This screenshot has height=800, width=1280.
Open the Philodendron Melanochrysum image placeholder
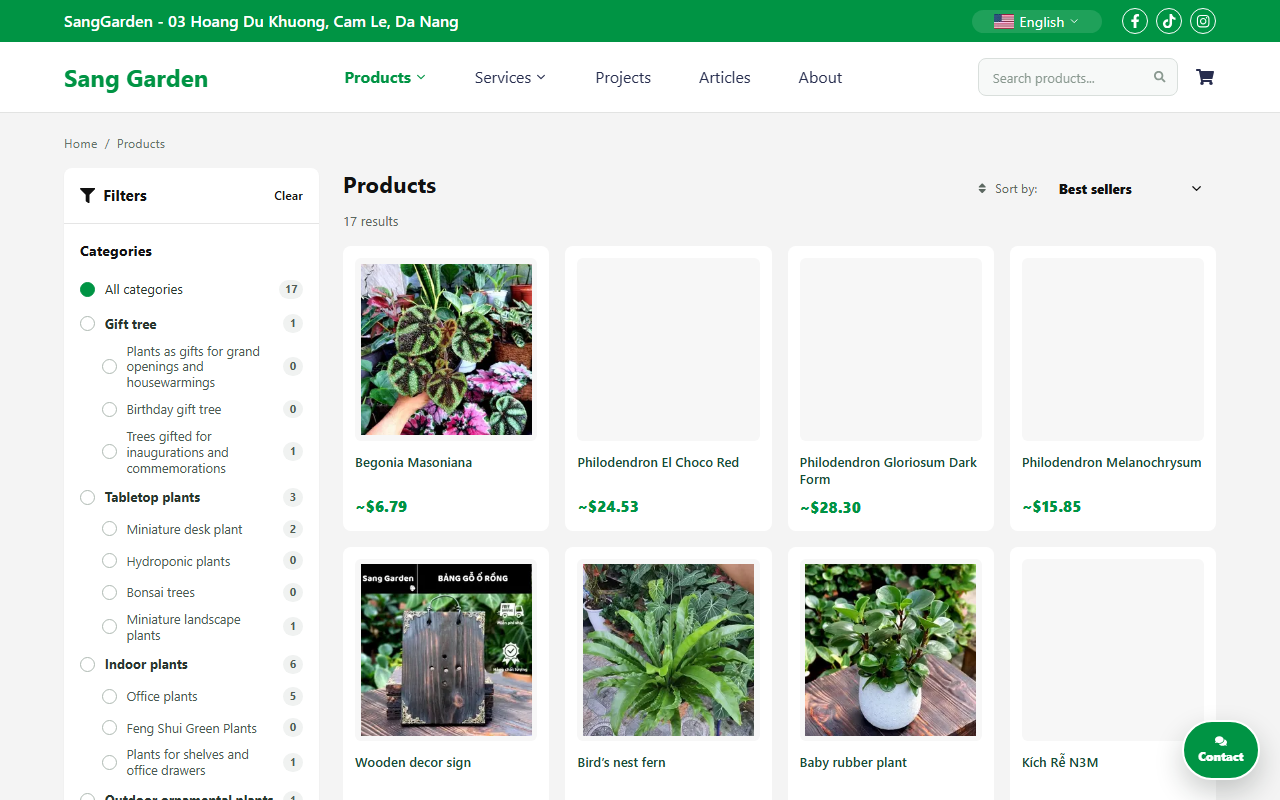[1113, 349]
